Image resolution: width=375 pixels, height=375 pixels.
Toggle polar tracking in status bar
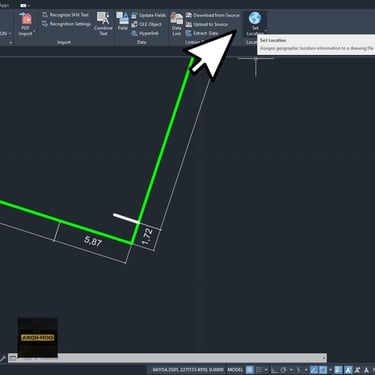pyautogui.click(x=283, y=370)
